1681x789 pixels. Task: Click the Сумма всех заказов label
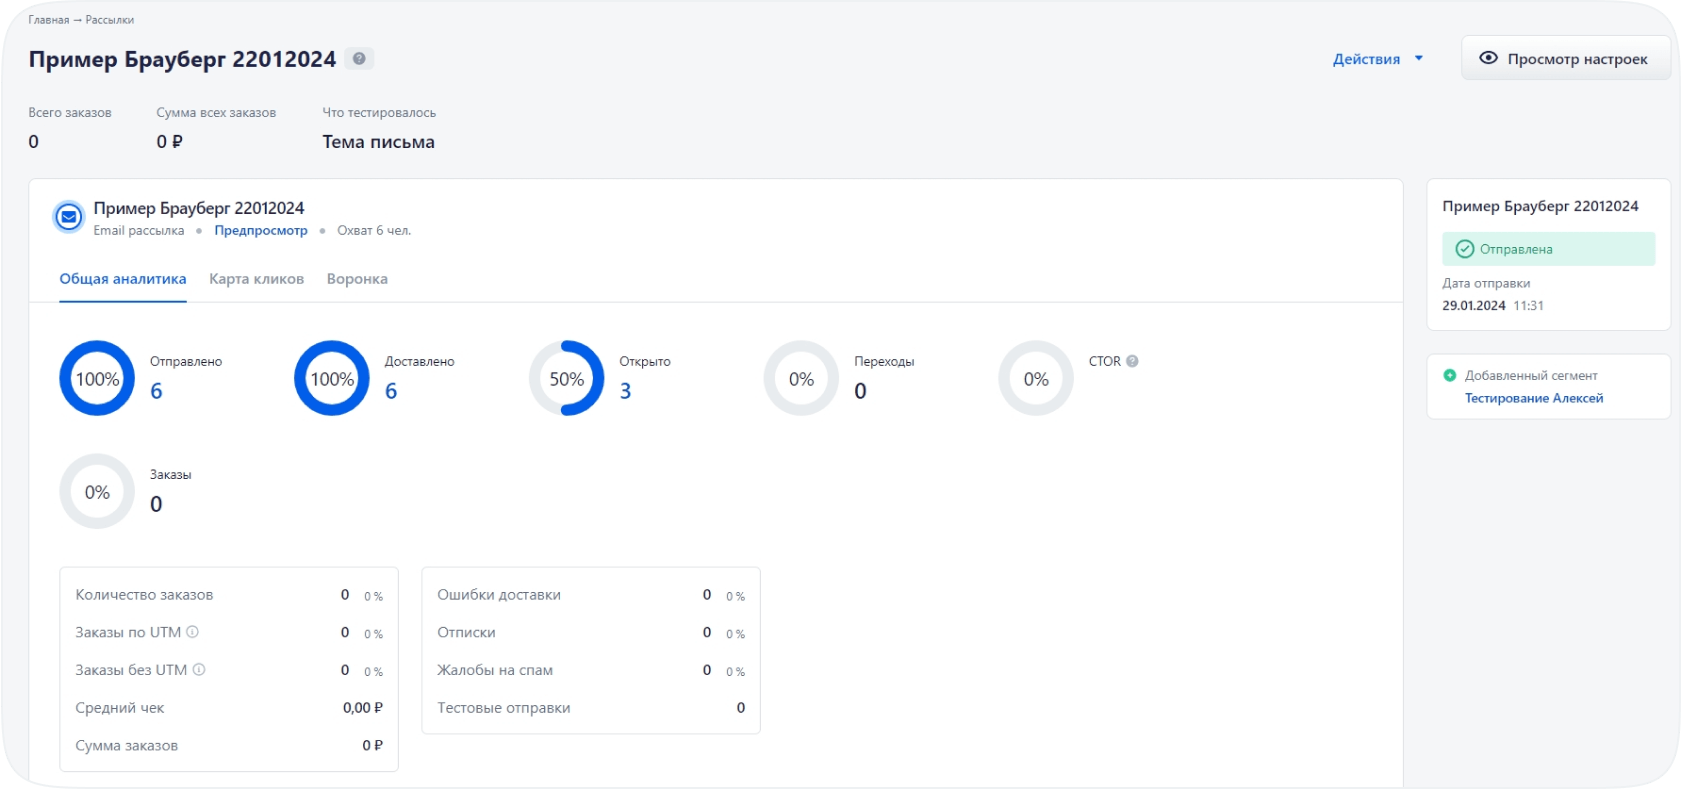[x=216, y=113]
